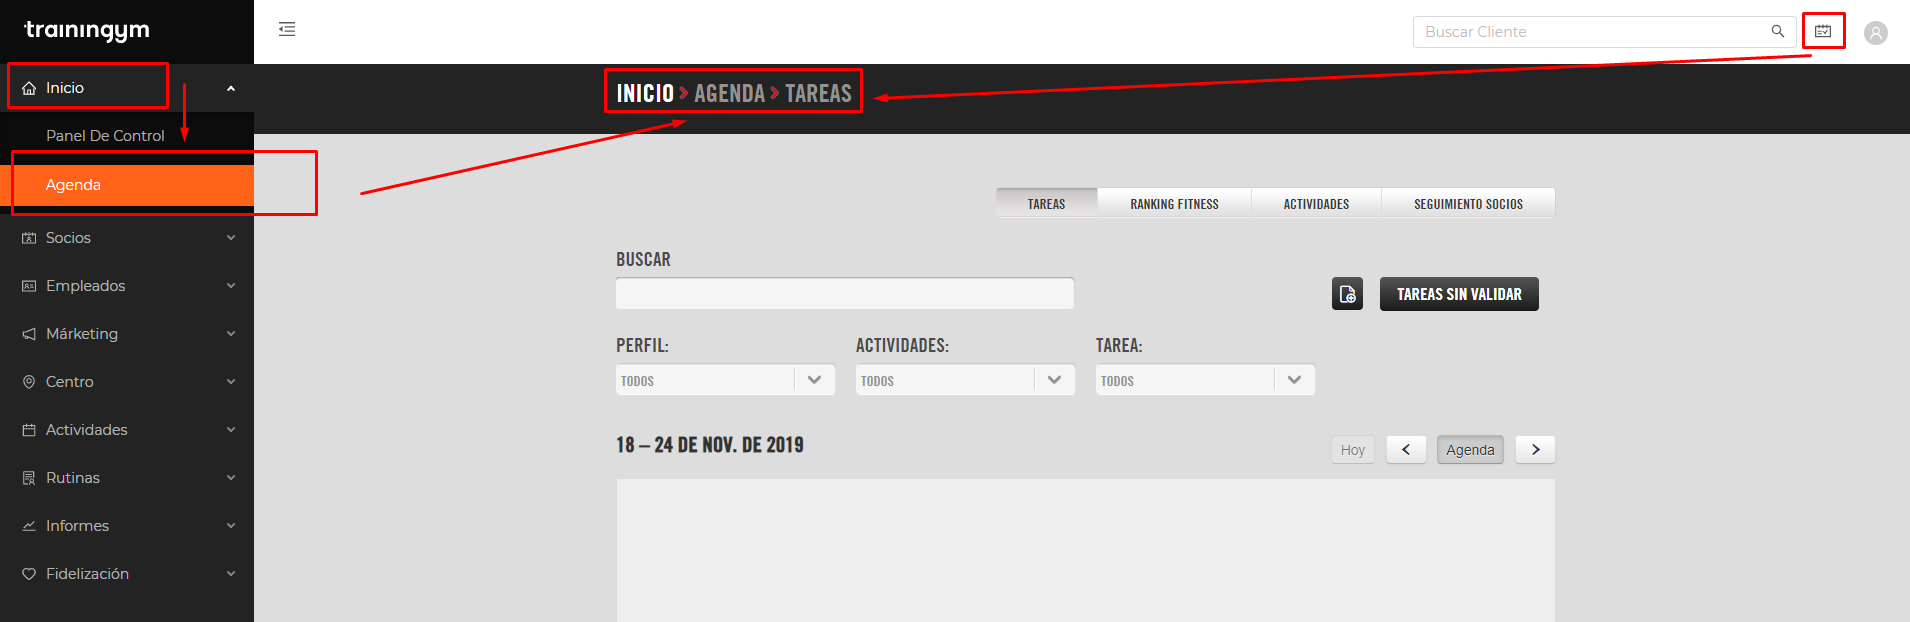Expand the Actividades menu chevron

pos(231,430)
